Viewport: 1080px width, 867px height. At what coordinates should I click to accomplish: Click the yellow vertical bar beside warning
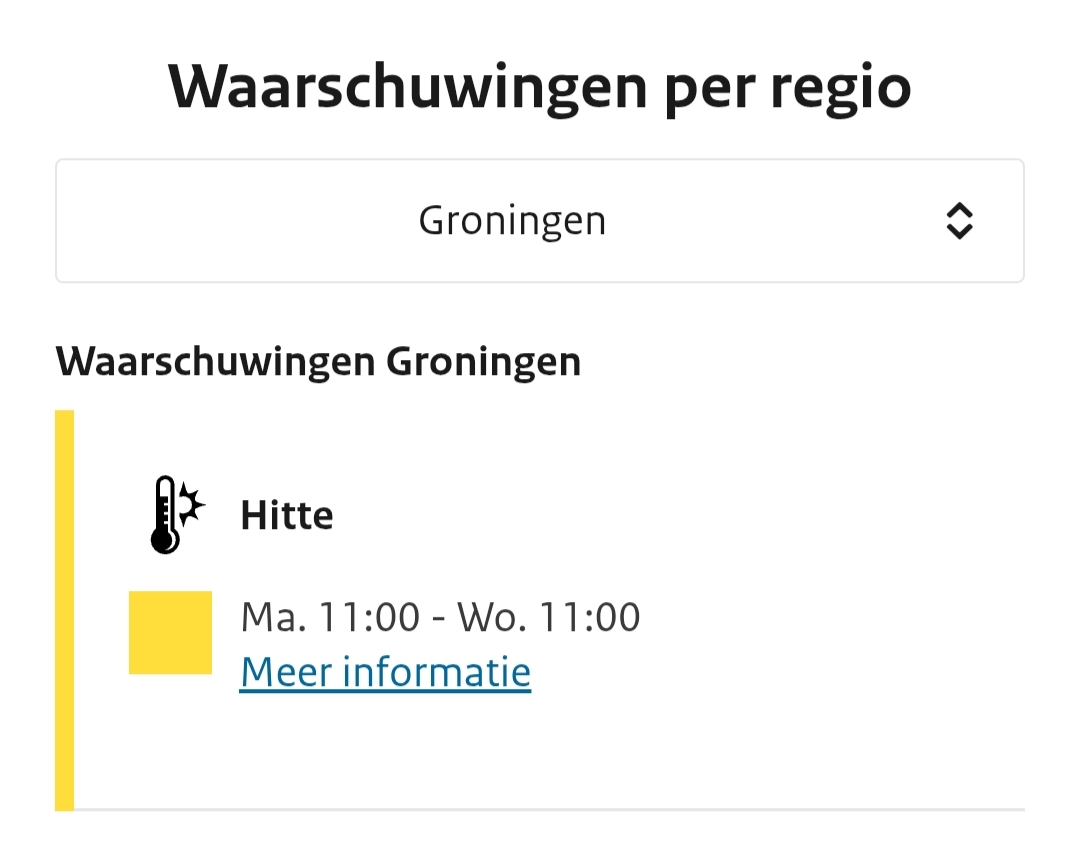64,609
